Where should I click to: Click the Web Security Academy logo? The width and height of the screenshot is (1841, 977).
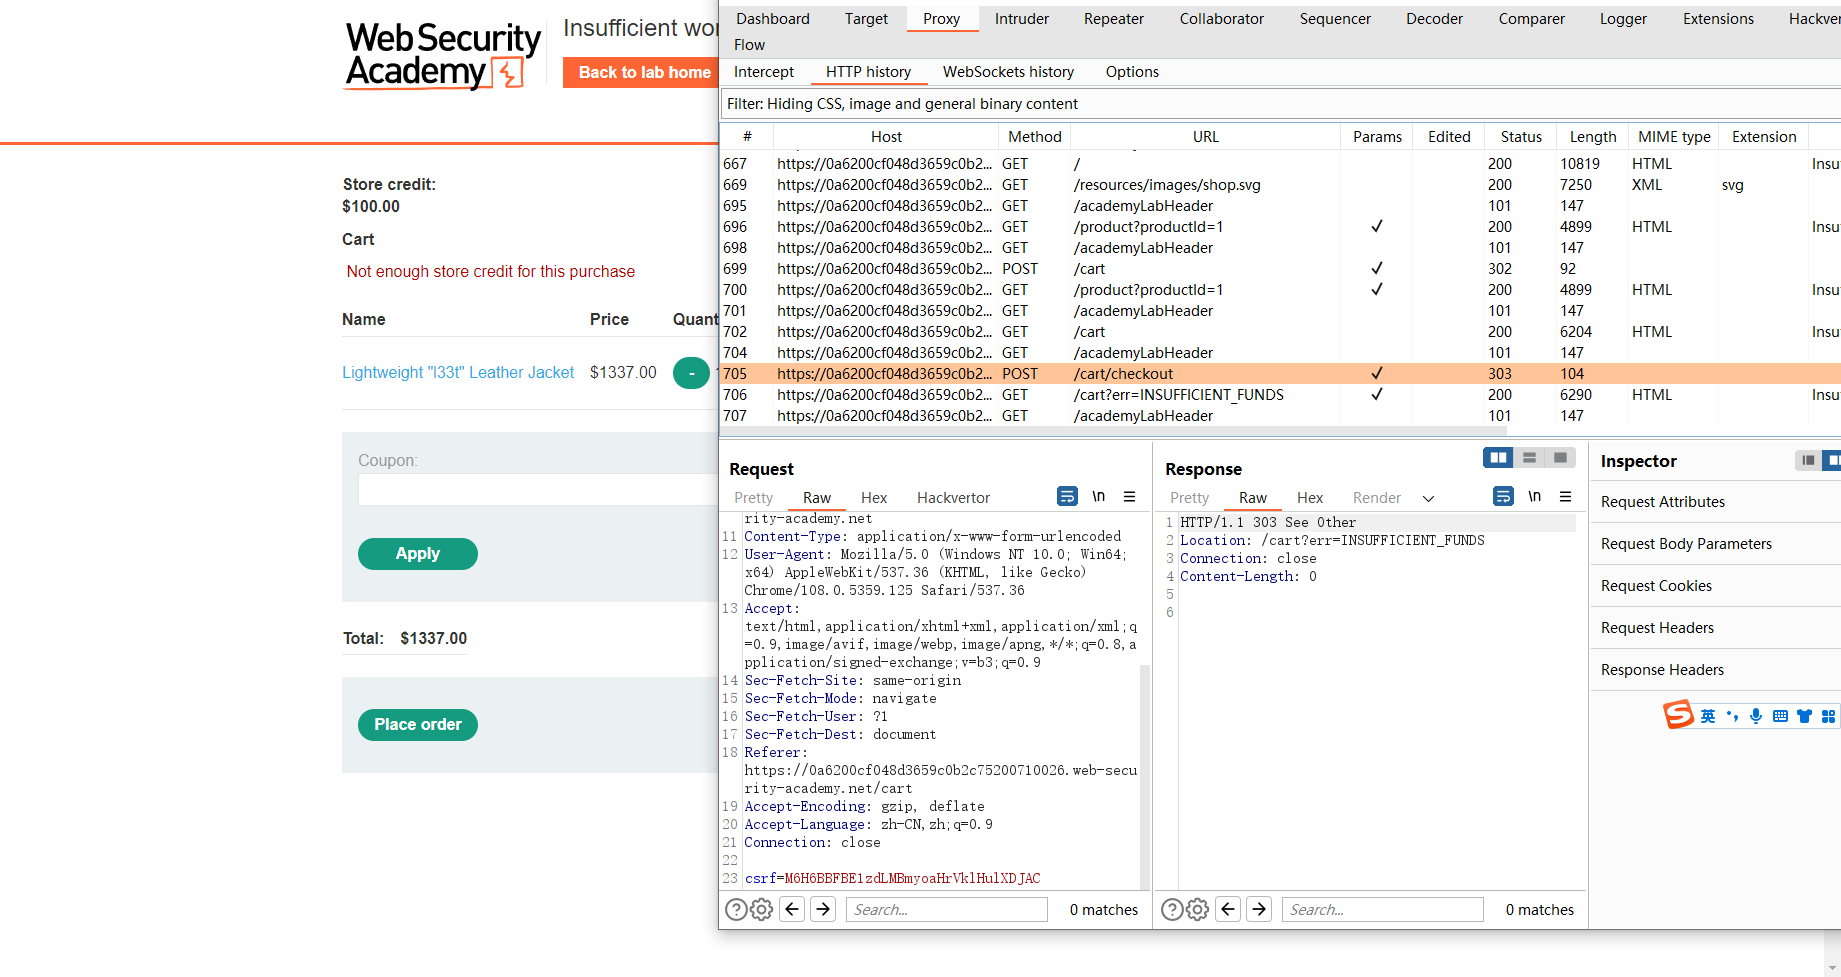(x=443, y=56)
